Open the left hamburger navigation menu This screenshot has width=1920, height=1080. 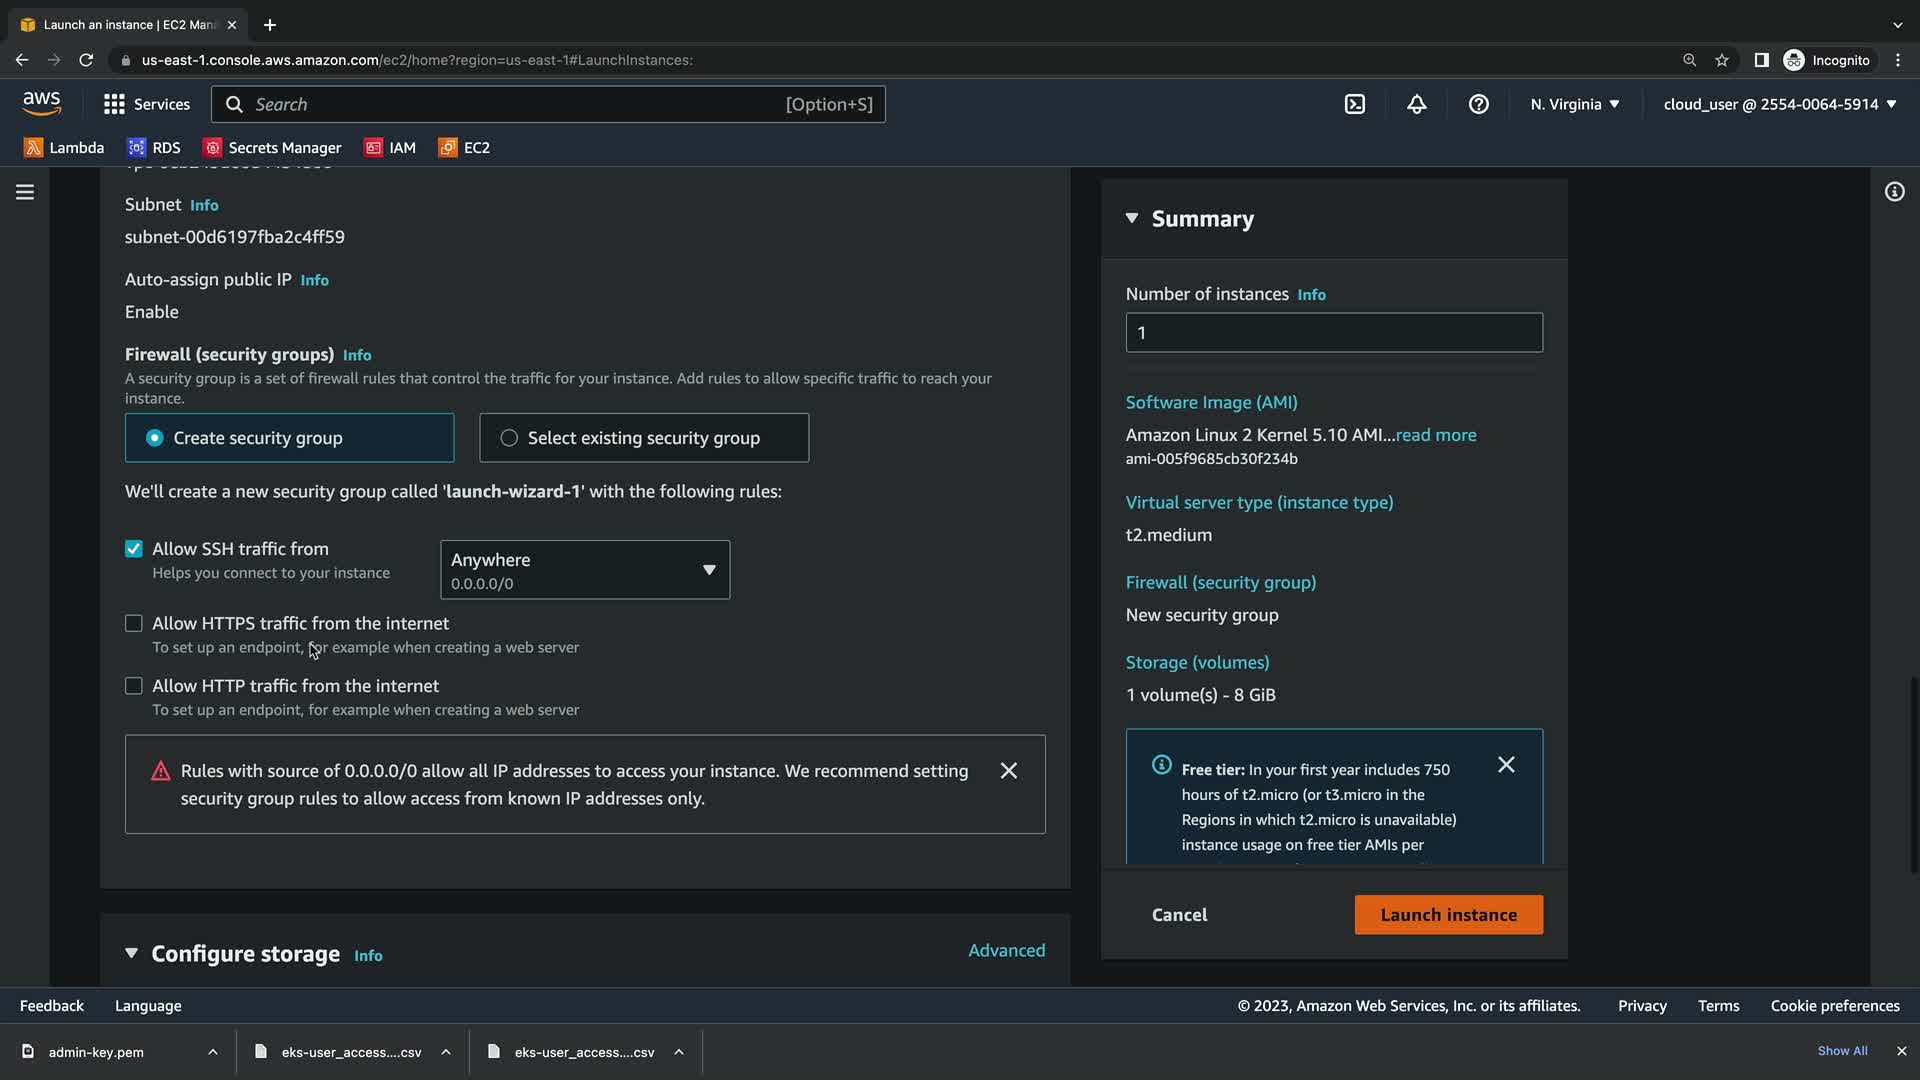coord(25,192)
